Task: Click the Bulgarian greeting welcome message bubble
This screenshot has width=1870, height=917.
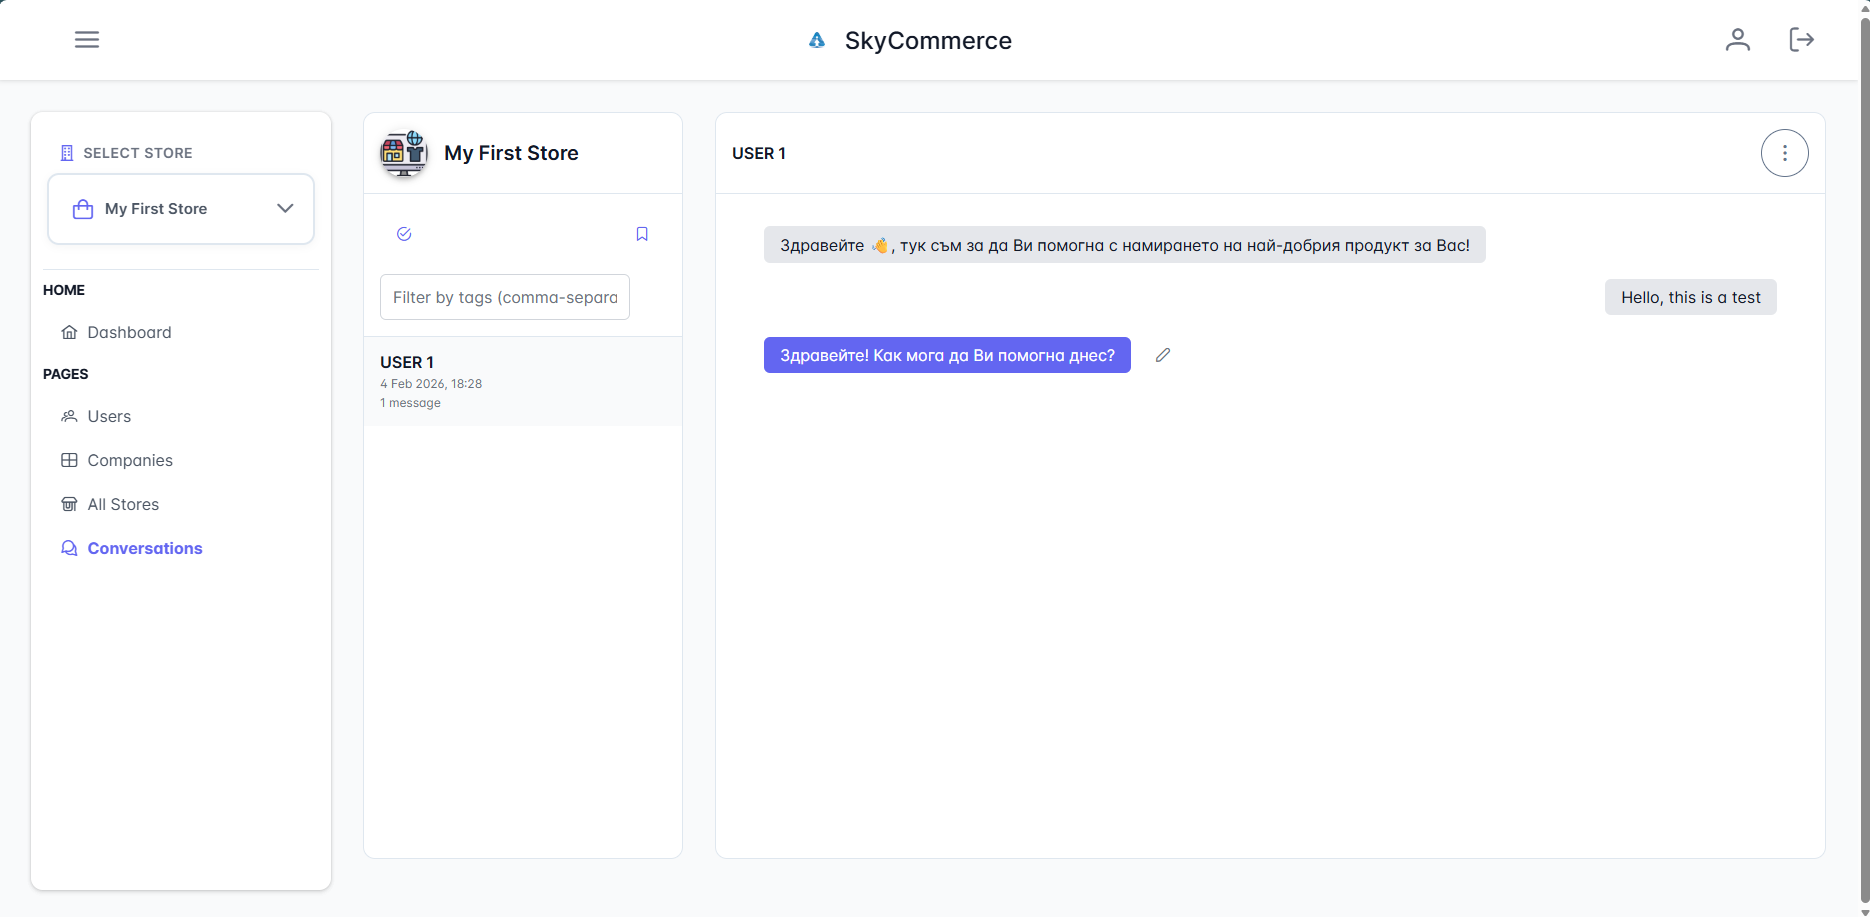Action: [x=1125, y=245]
